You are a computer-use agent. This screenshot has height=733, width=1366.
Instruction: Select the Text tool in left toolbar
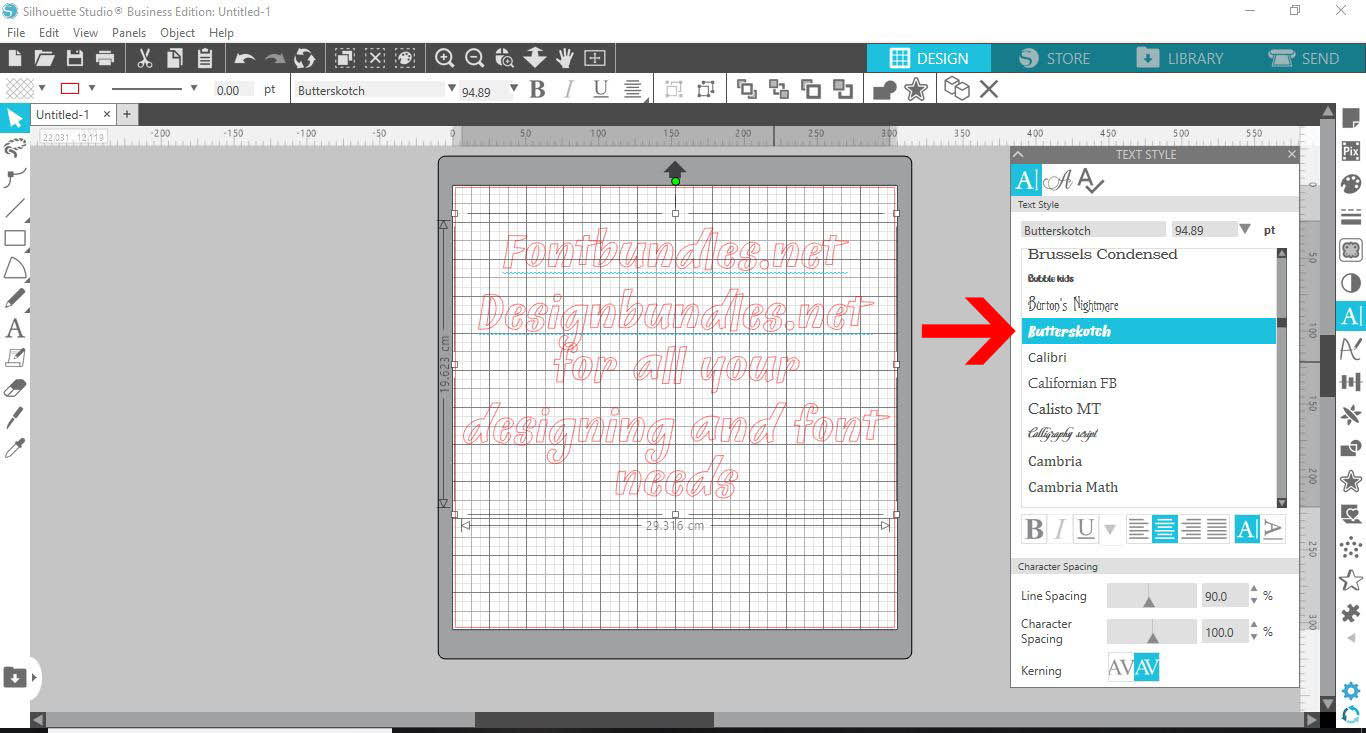click(x=15, y=328)
